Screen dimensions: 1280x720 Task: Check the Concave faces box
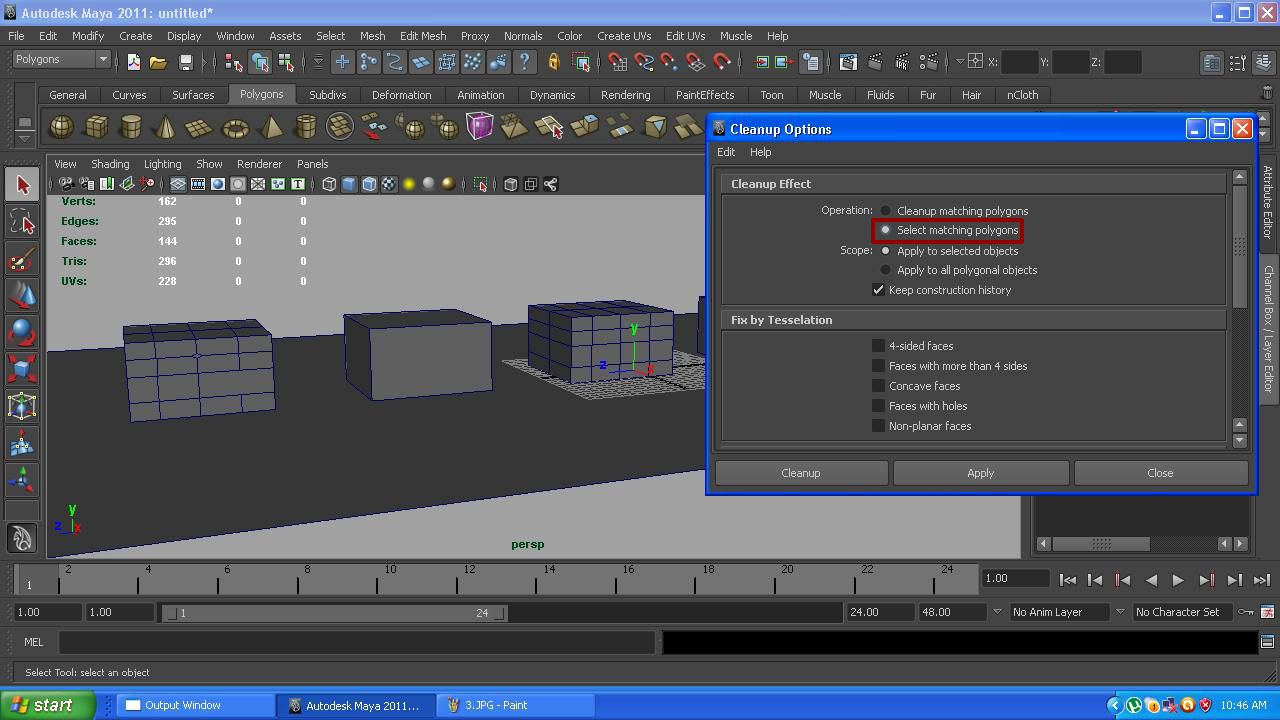pyautogui.click(x=878, y=386)
